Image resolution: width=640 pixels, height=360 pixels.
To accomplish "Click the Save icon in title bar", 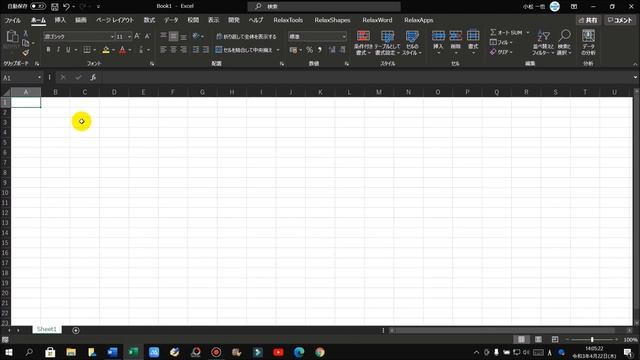I will click(x=55, y=7).
